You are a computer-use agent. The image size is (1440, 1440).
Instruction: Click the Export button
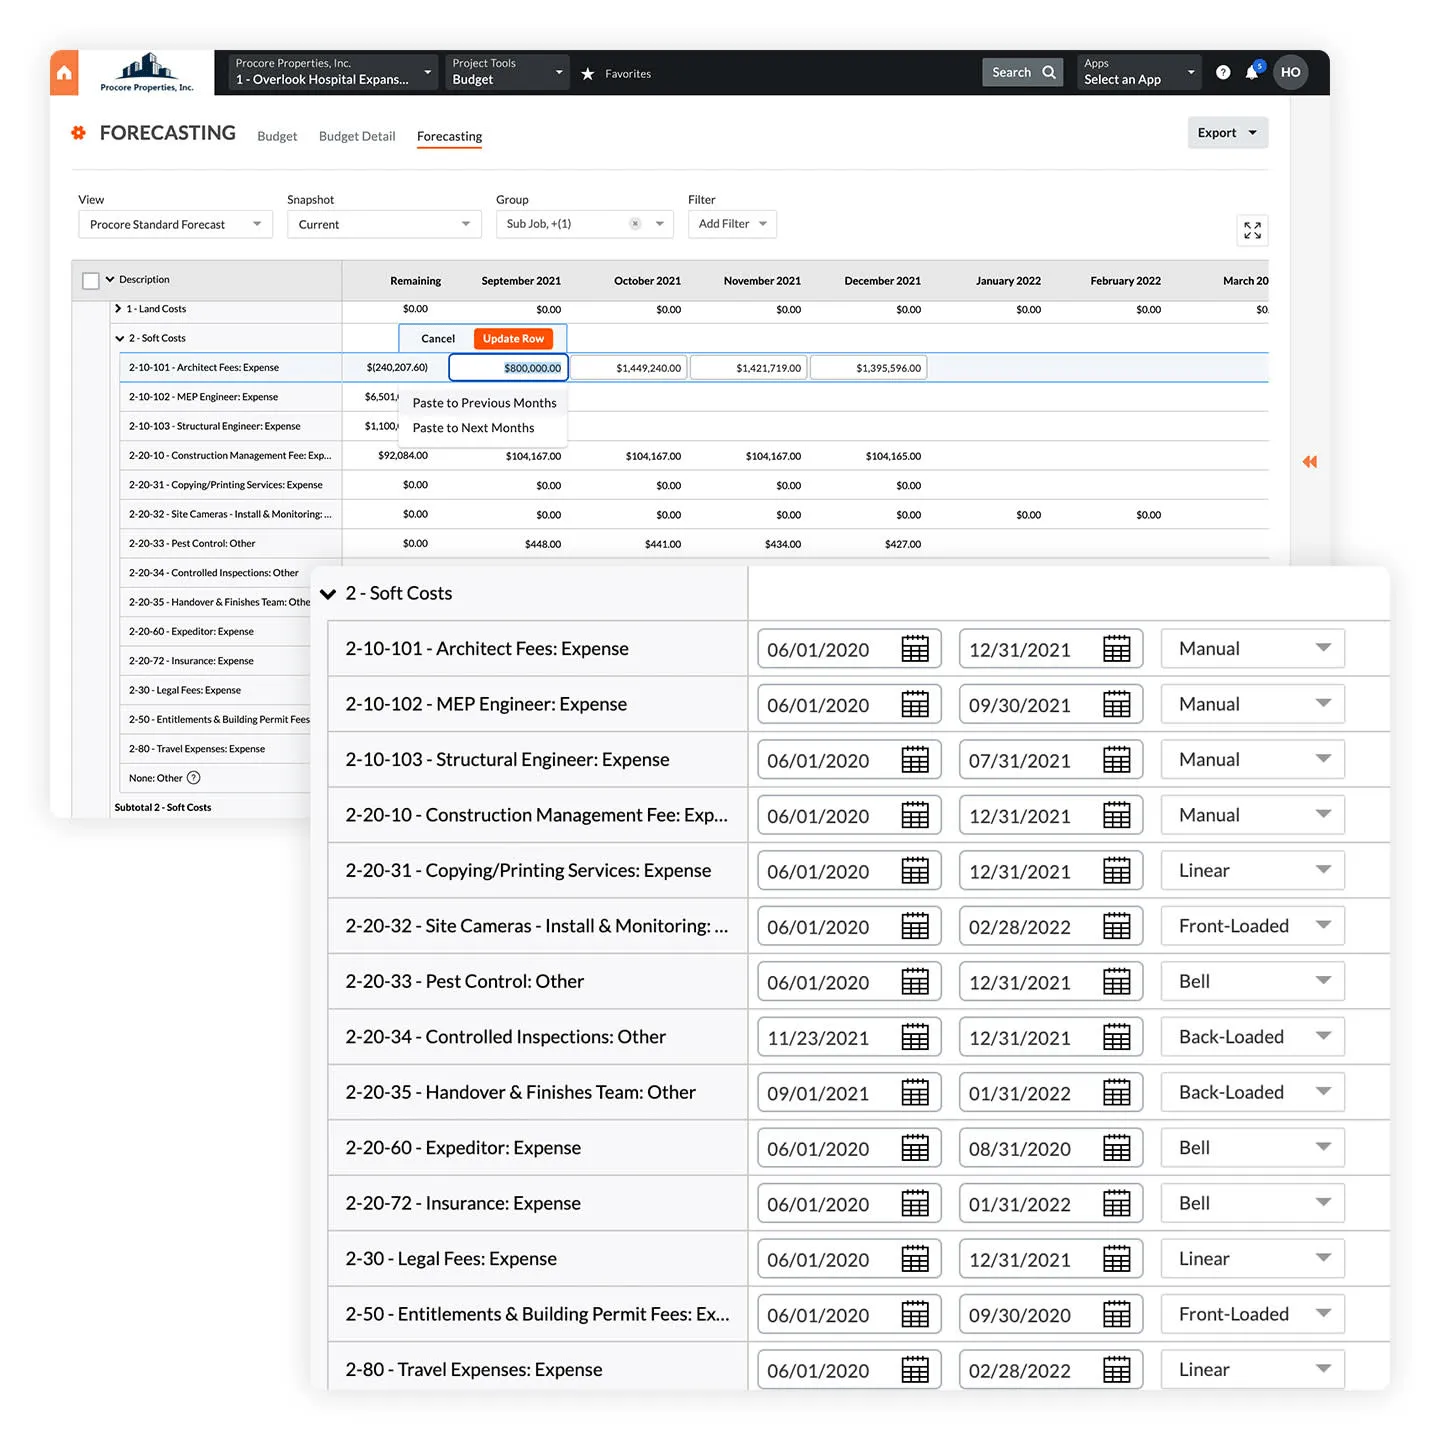[1228, 133]
